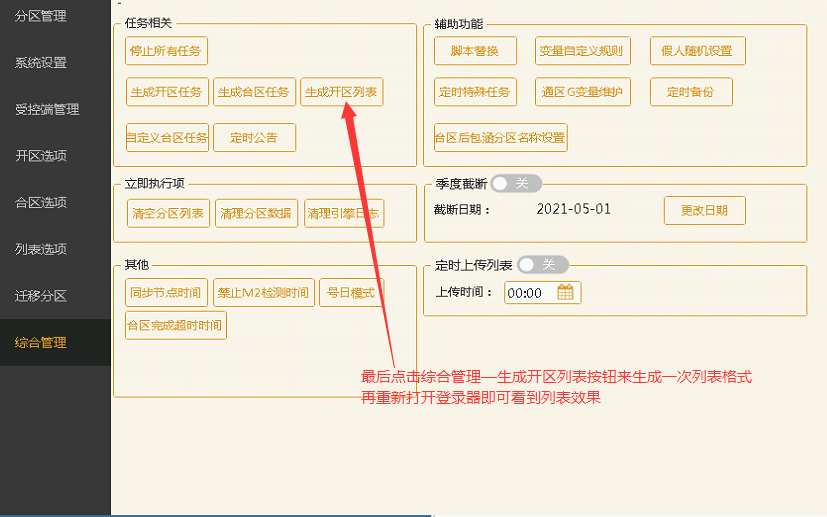Click the 清空分区列表 button
Image resolution: width=827 pixels, height=517 pixels.
pos(168,213)
